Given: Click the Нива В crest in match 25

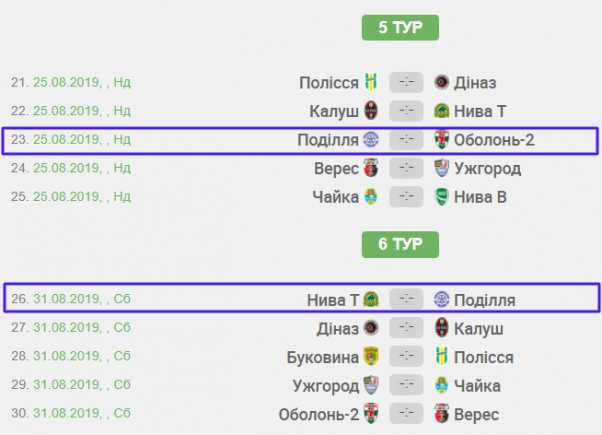Looking at the screenshot, I should pos(442,197).
